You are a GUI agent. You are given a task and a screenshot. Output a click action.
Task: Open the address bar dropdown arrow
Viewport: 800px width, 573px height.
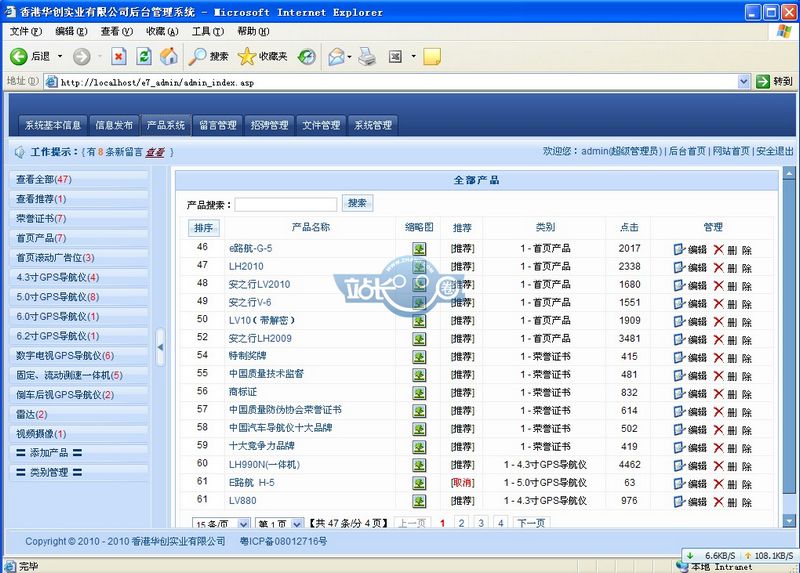(x=743, y=81)
